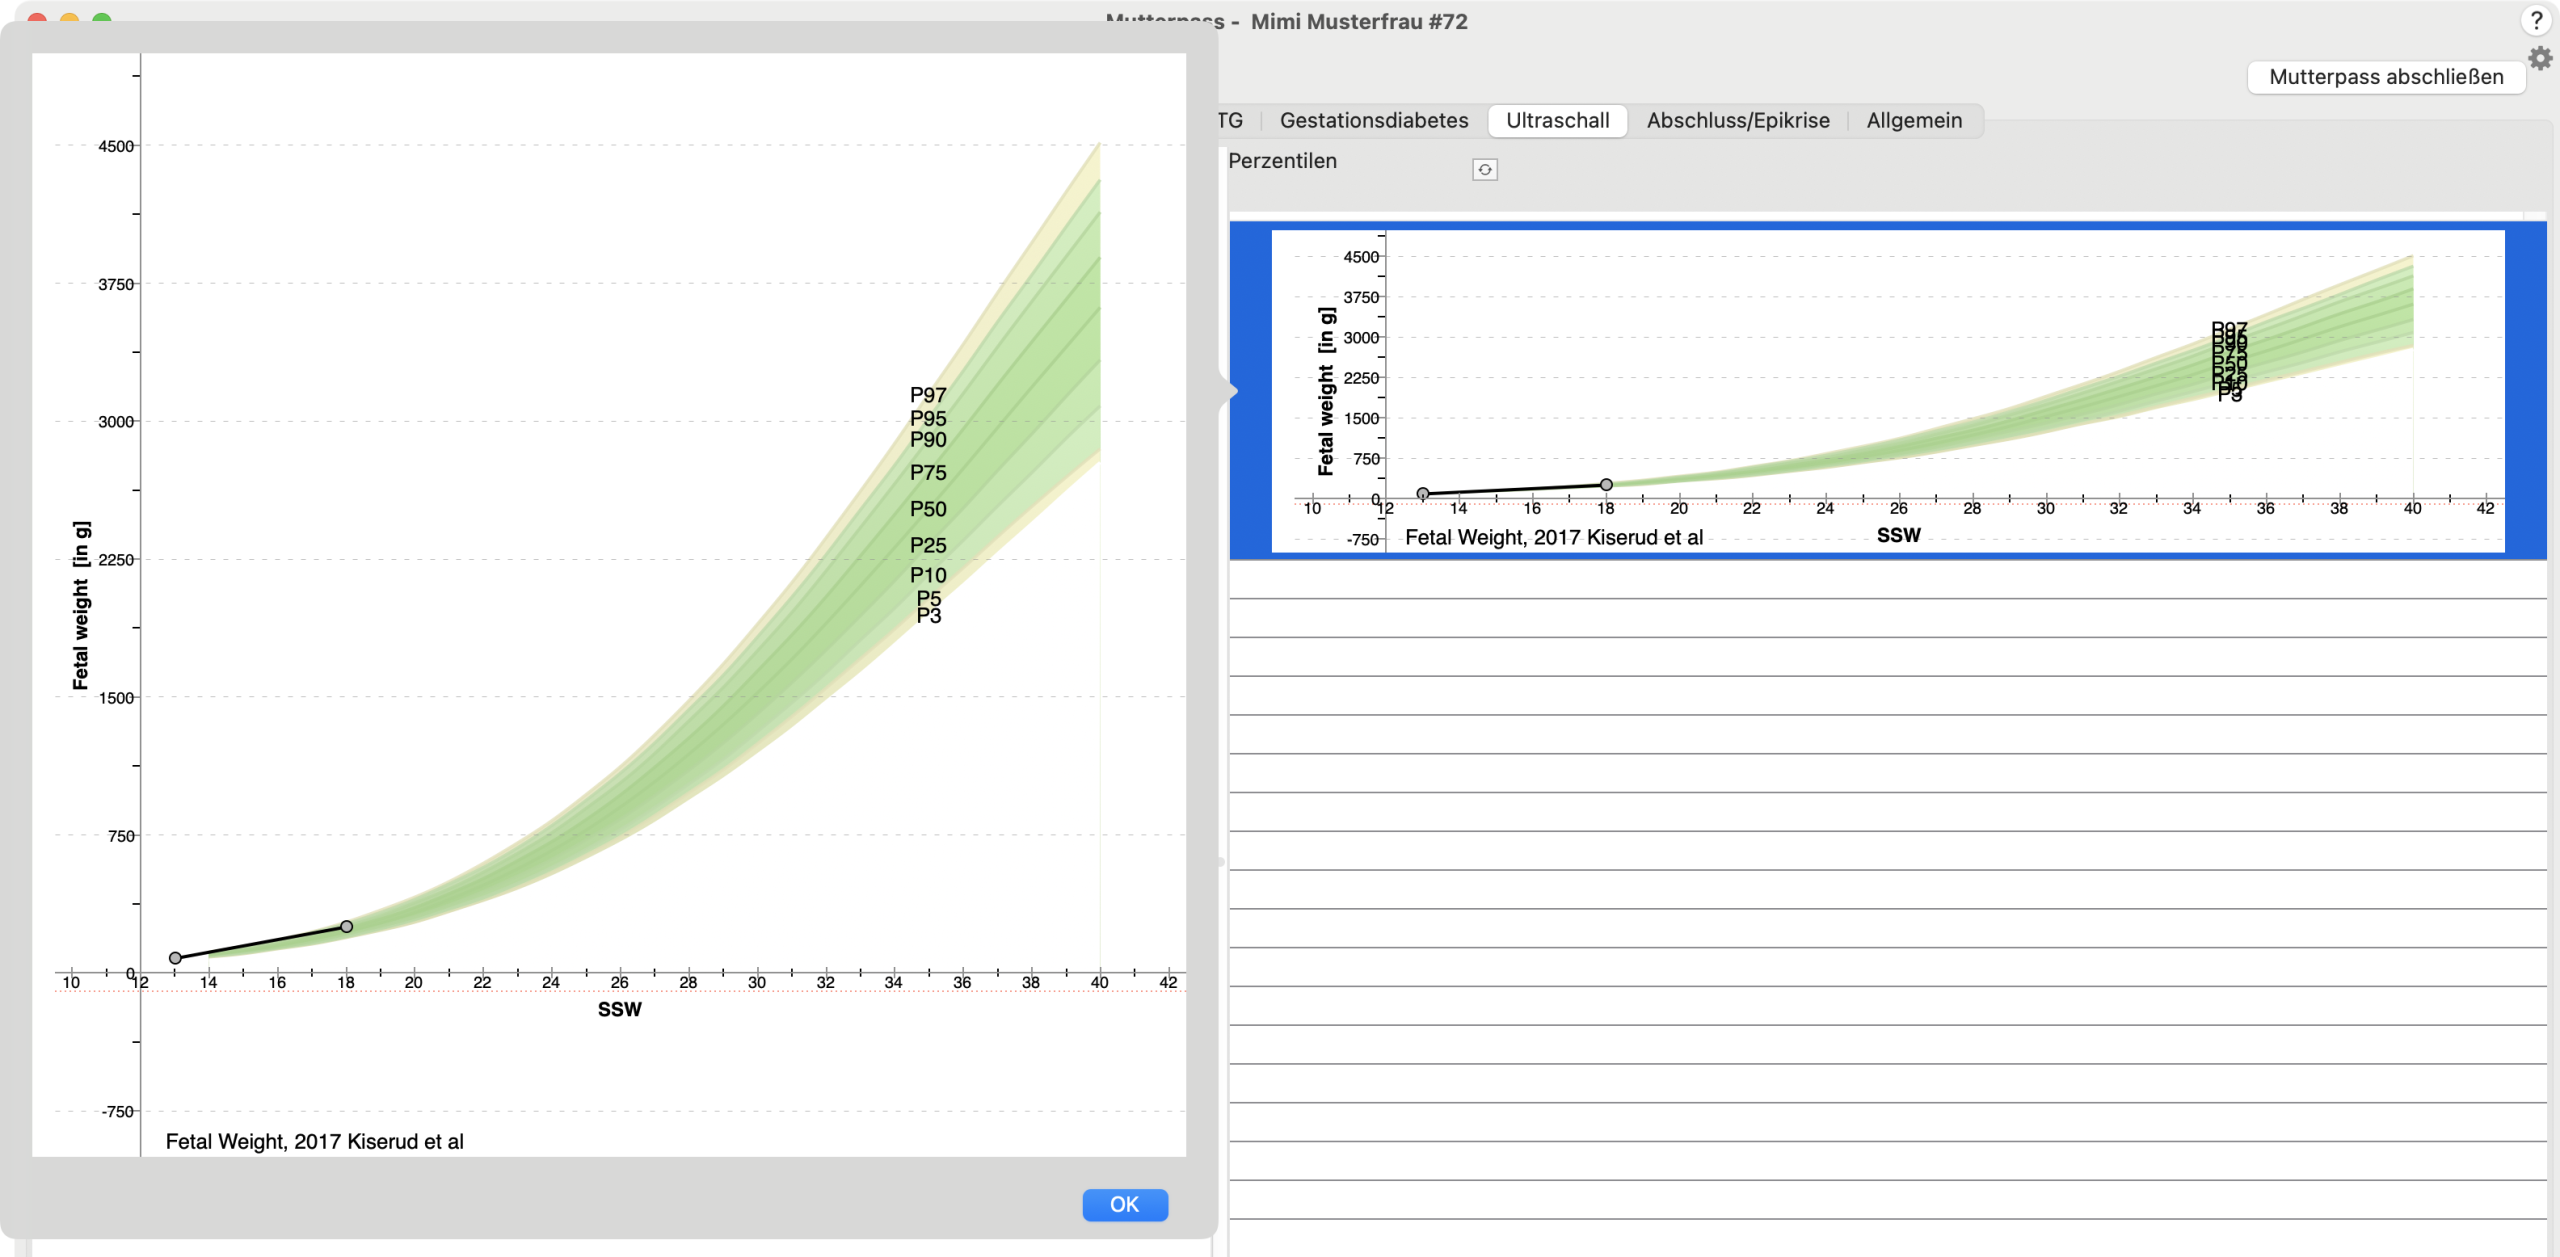Image resolution: width=2560 pixels, height=1257 pixels.
Task: Click 'Fetal Weight, 2017 Kiserud et al' caption in large chart
Action: tap(314, 1141)
